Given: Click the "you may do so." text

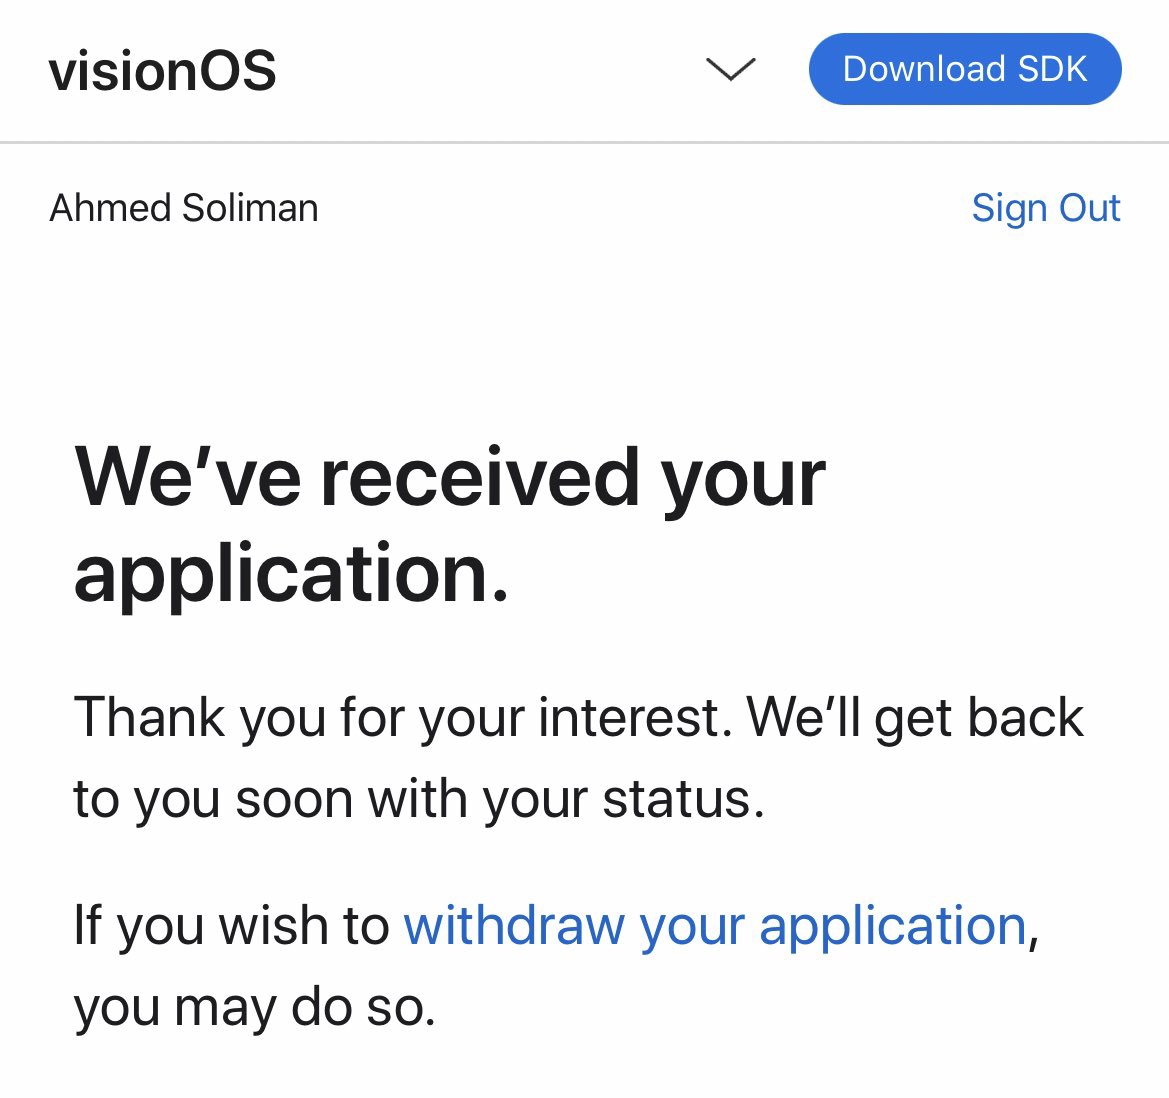Looking at the screenshot, I should coord(254,1007).
